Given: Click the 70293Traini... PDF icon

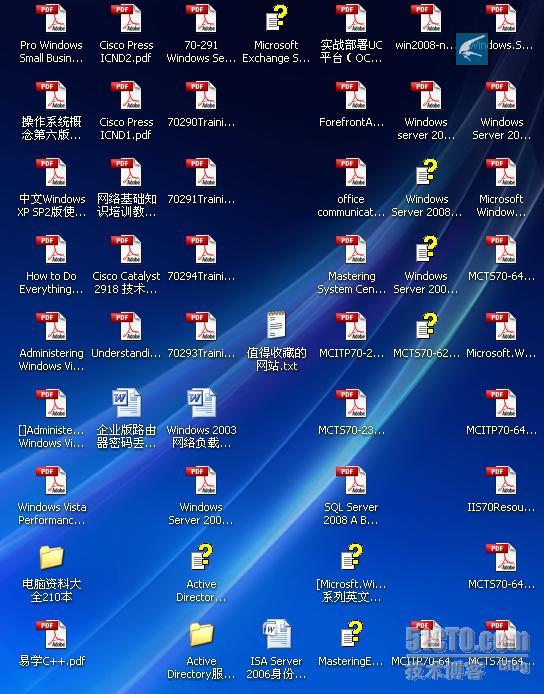Looking at the screenshot, I should 201,327.
